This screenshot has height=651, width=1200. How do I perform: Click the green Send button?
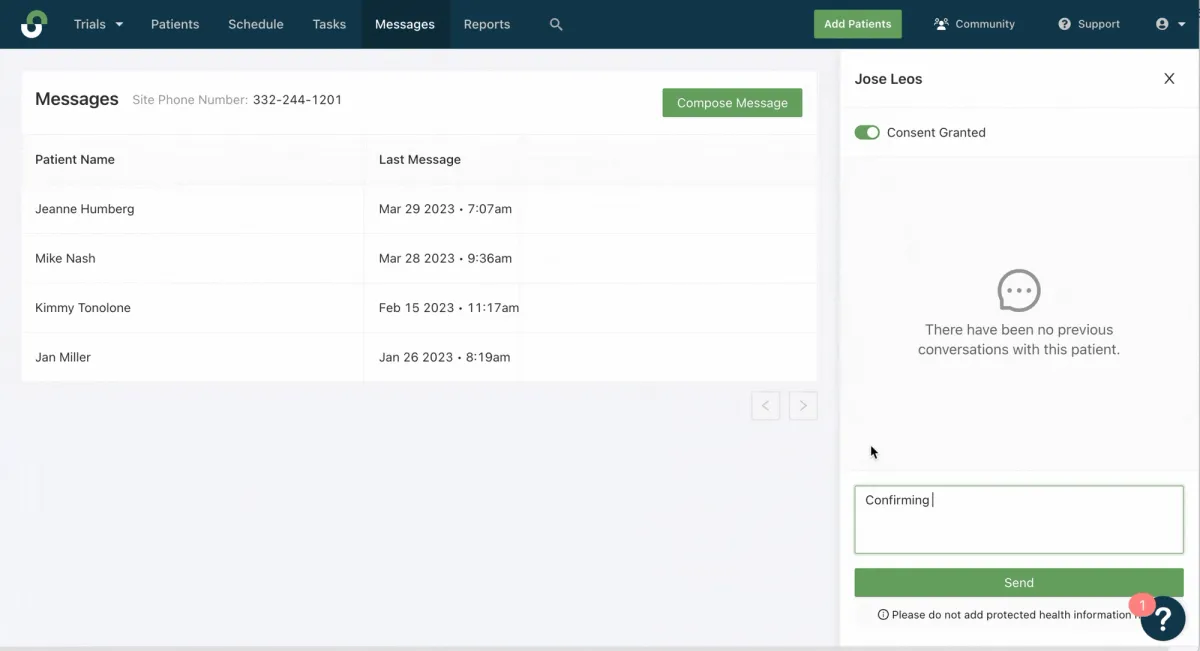pos(1018,583)
